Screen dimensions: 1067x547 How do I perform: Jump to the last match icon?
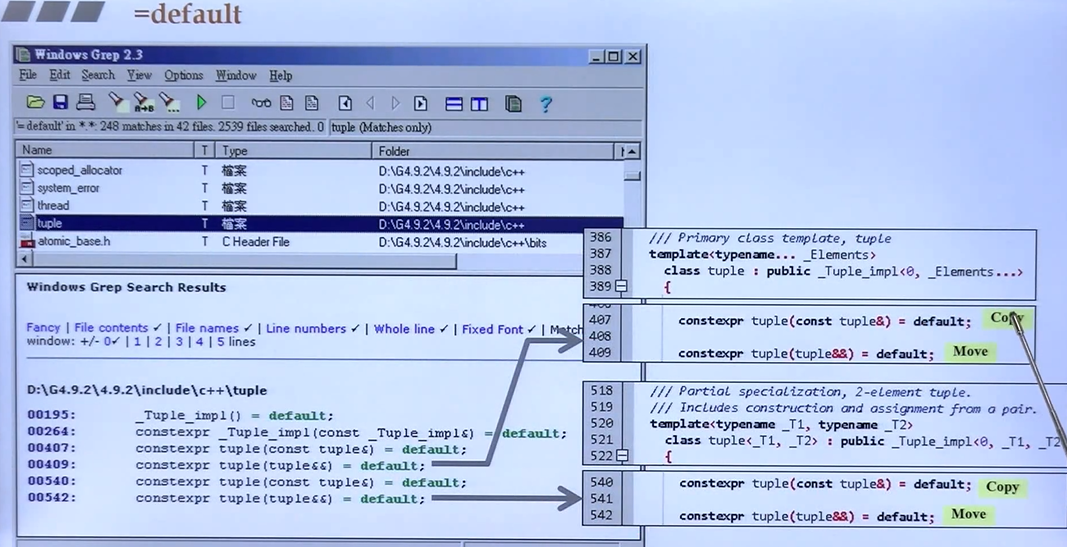click(x=421, y=103)
